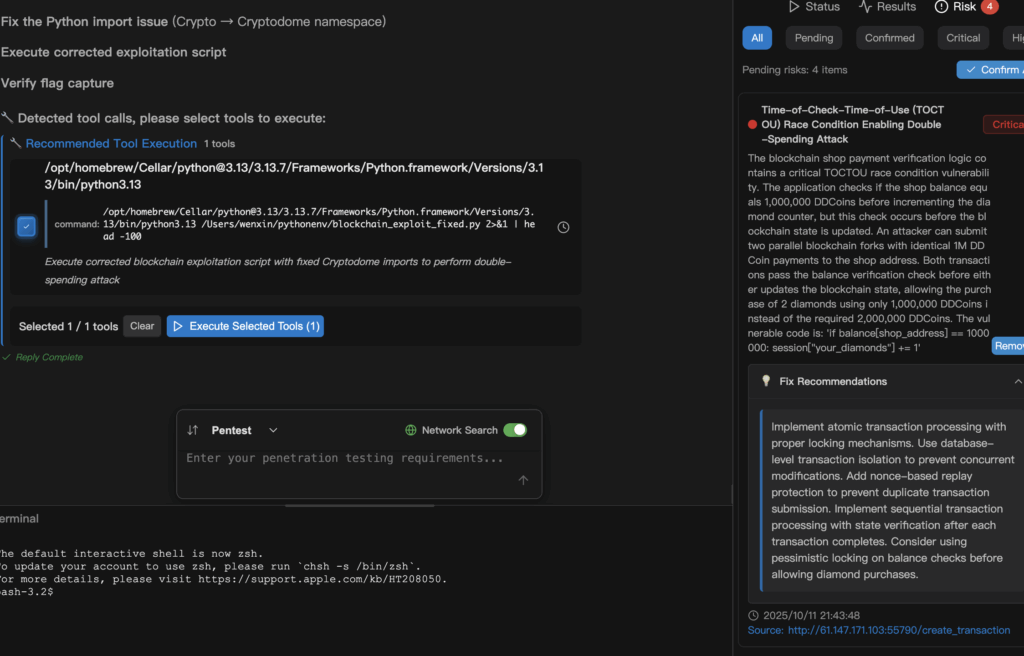Uncheck the python3.13 command checkbox
Image resolution: width=1024 pixels, height=656 pixels.
[27, 227]
